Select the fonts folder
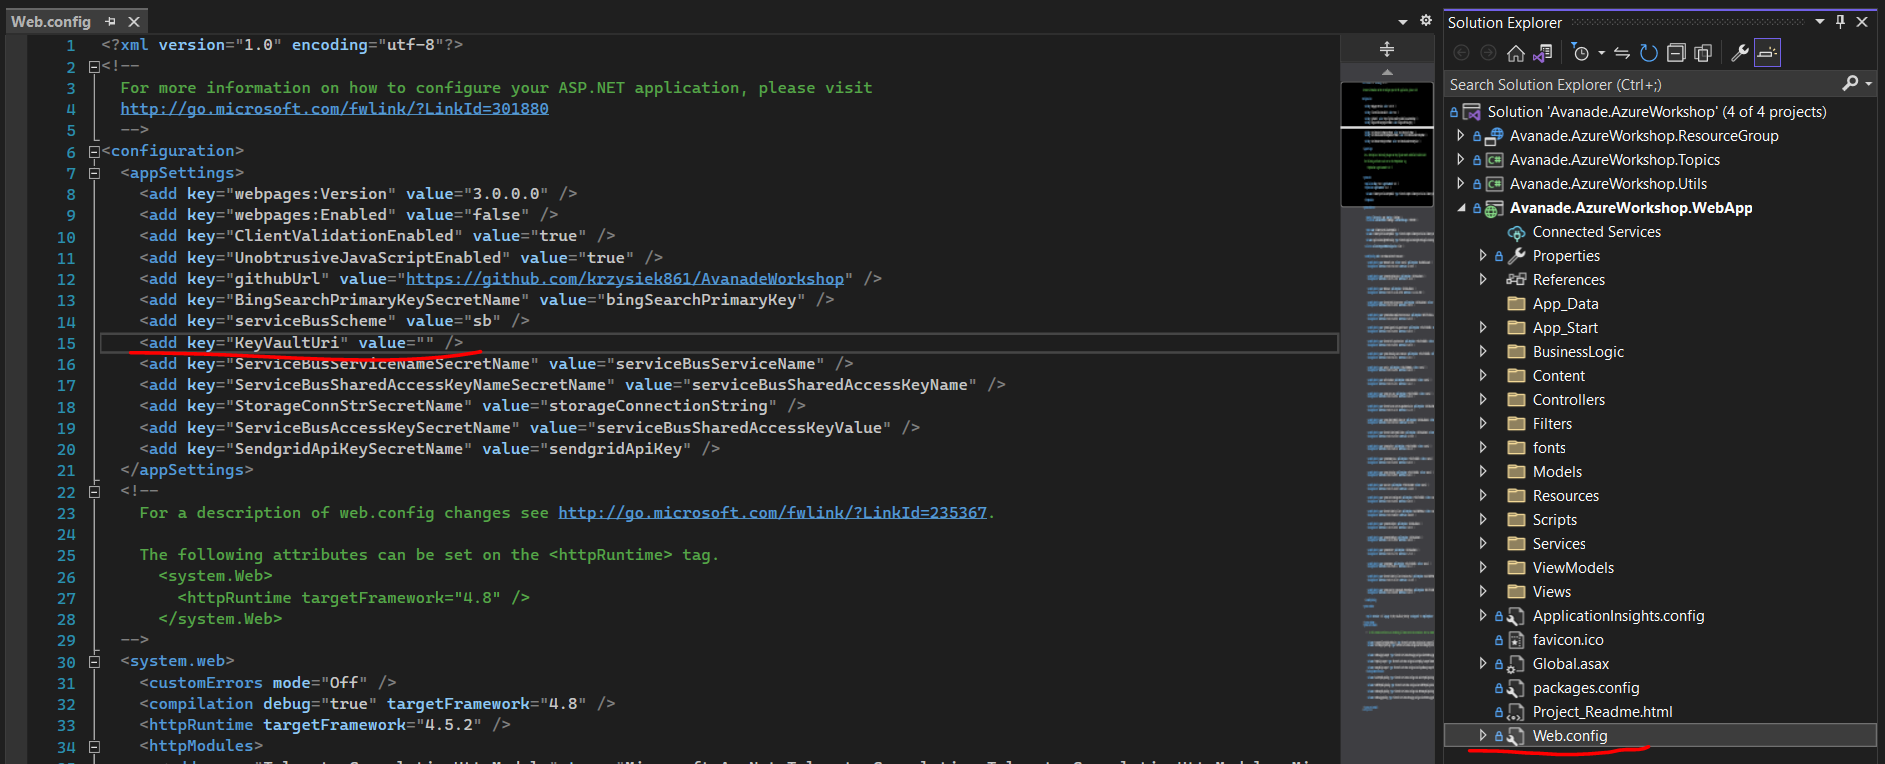The width and height of the screenshot is (1885, 764). click(1549, 448)
